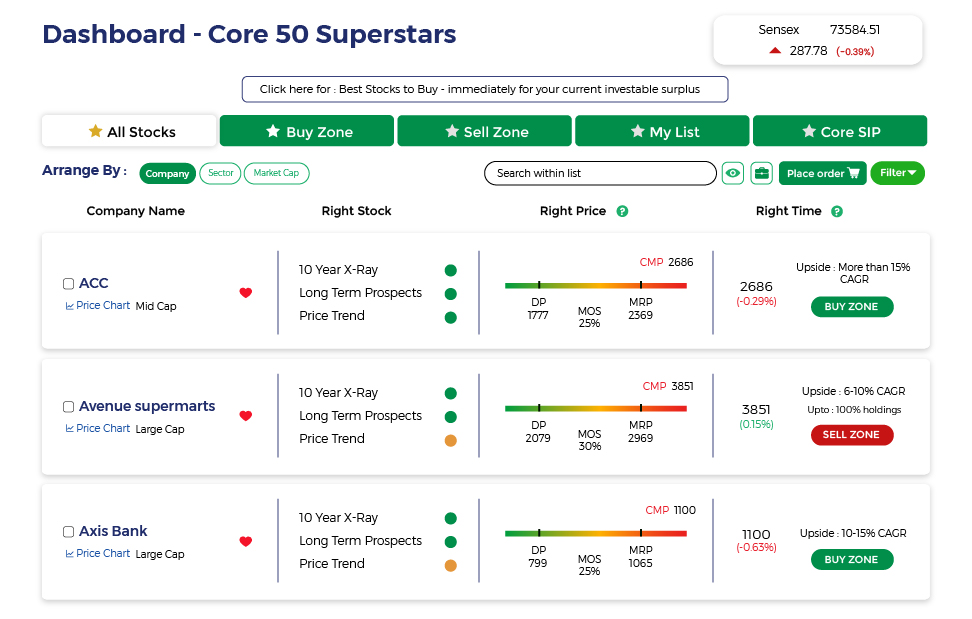Tick the Axis Bank checkbox
Screen dimensions: 972x619
[x=68, y=532]
